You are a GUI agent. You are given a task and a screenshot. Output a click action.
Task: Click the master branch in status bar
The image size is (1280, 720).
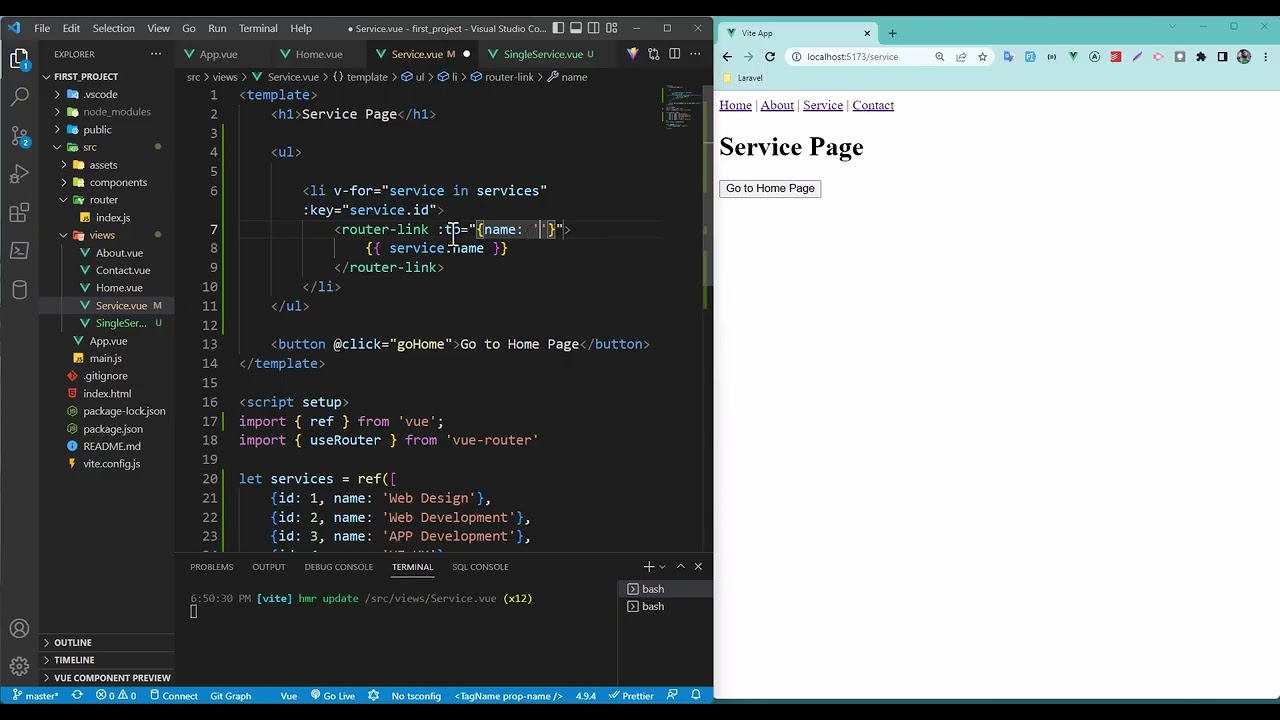(35, 696)
